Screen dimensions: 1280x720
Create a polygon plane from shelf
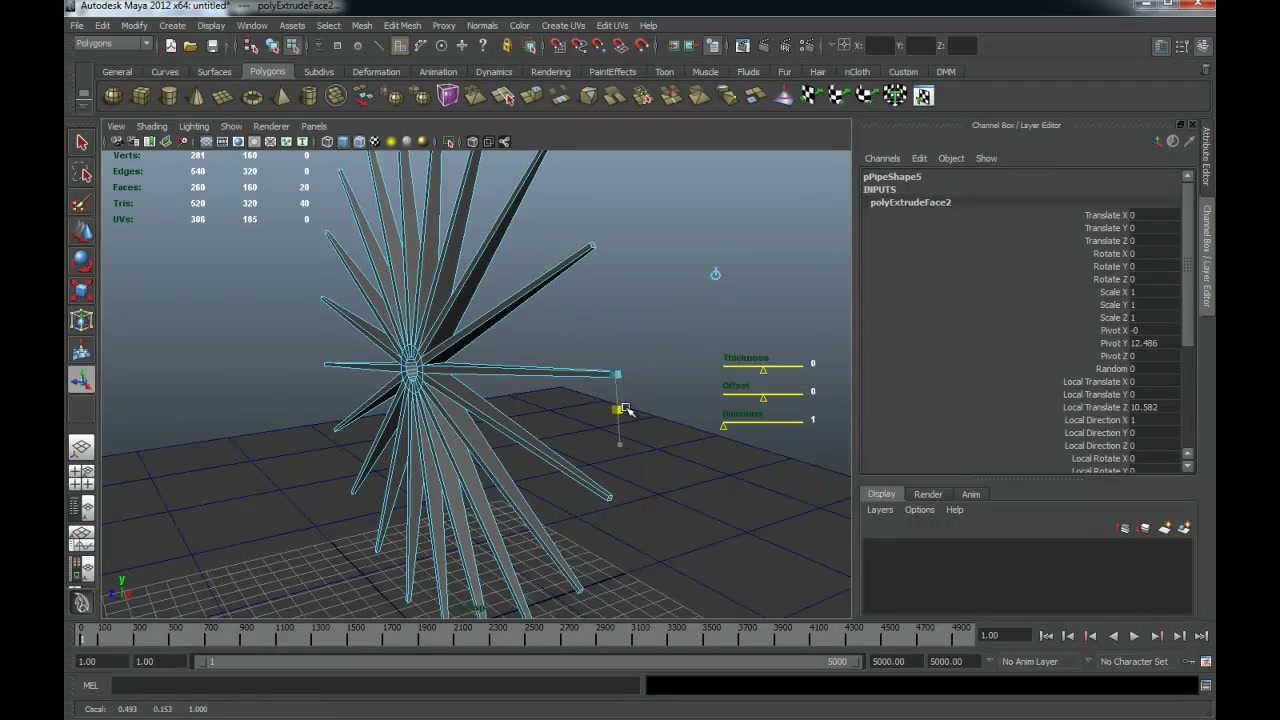(x=224, y=96)
